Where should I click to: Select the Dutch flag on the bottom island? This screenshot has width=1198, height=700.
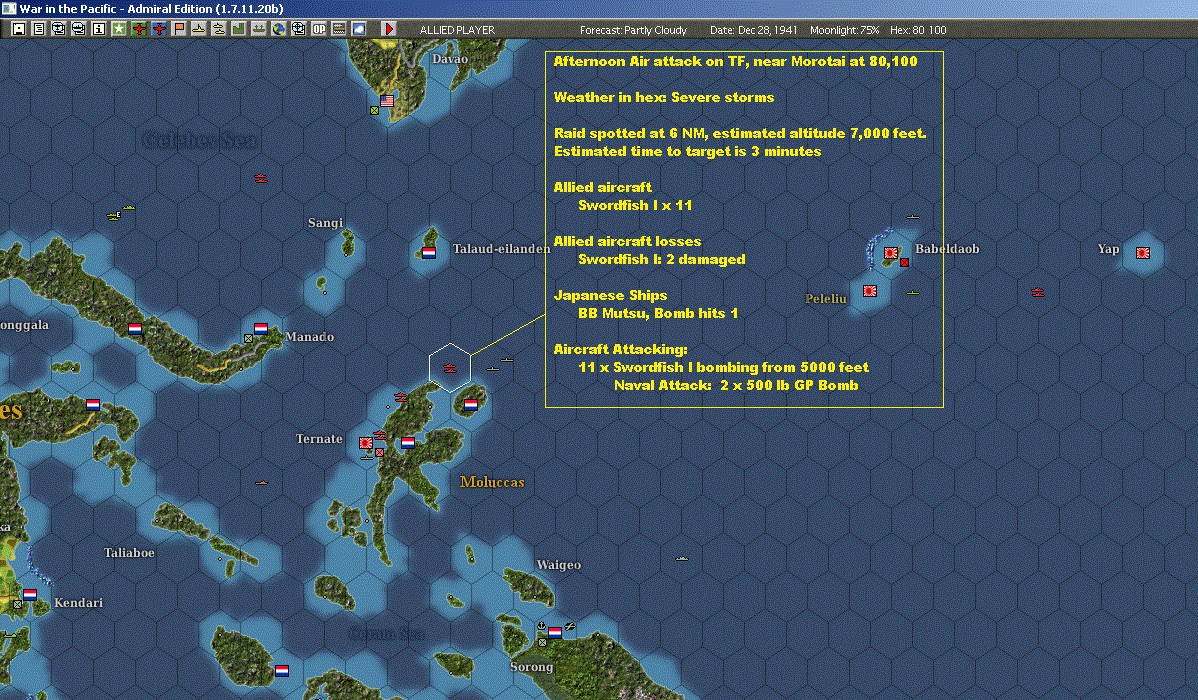282,671
